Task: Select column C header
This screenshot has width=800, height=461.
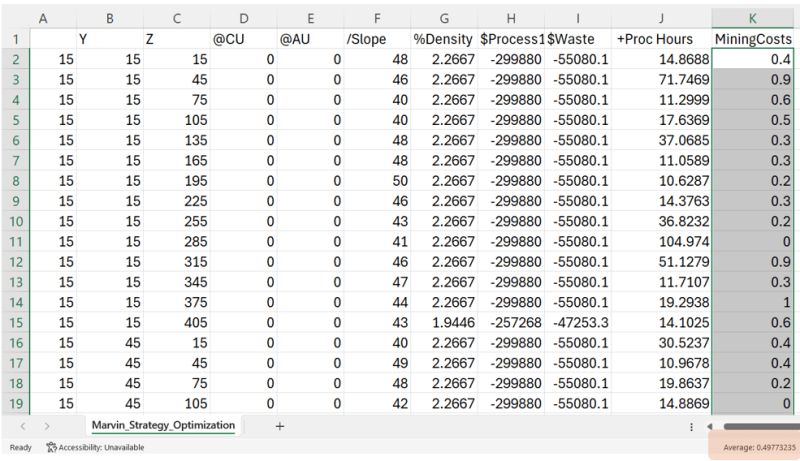Action: [177, 19]
